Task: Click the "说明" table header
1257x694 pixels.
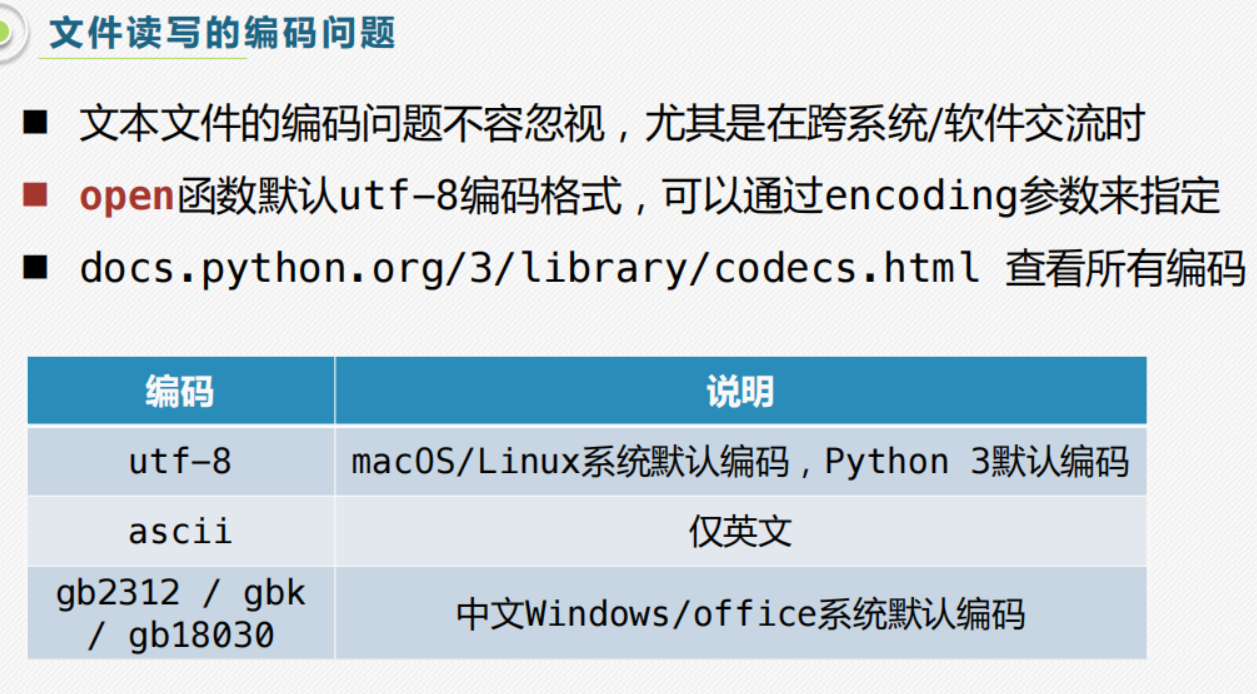Action: (740, 391)
